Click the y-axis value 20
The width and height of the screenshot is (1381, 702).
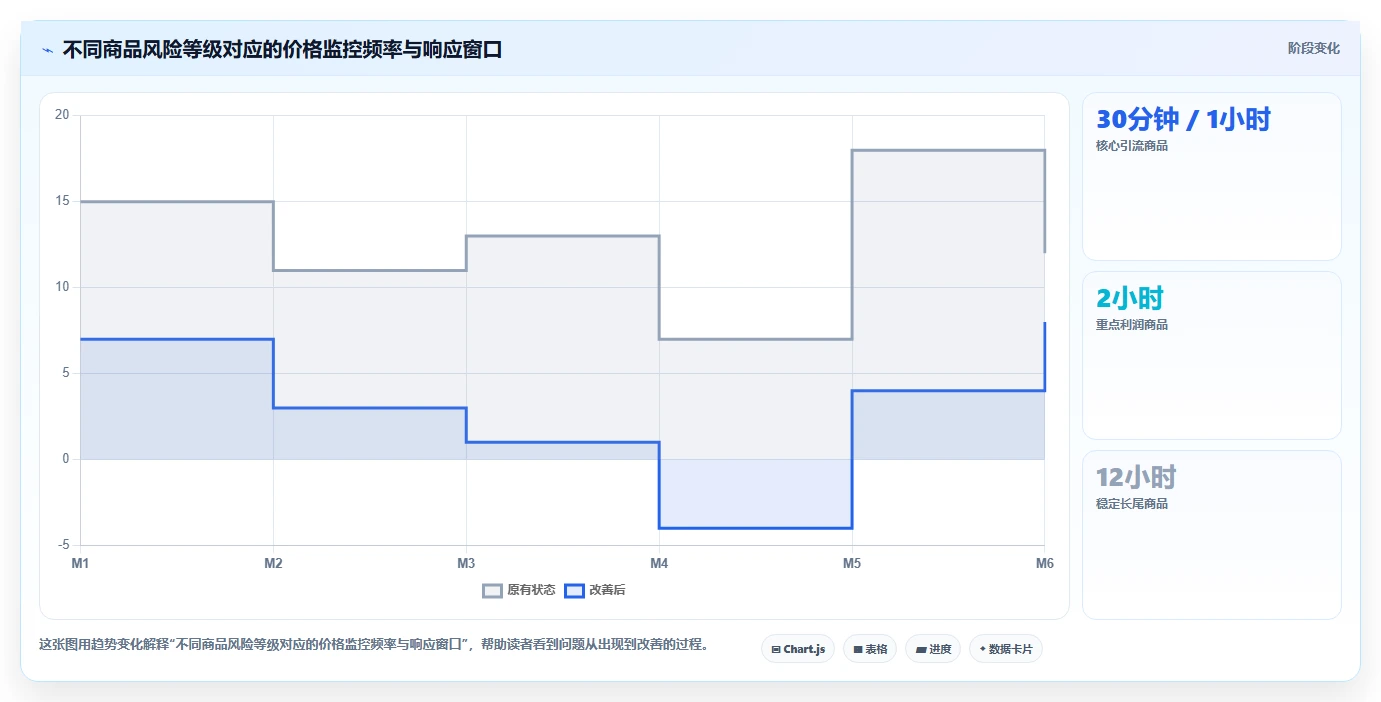pos(62,115)
